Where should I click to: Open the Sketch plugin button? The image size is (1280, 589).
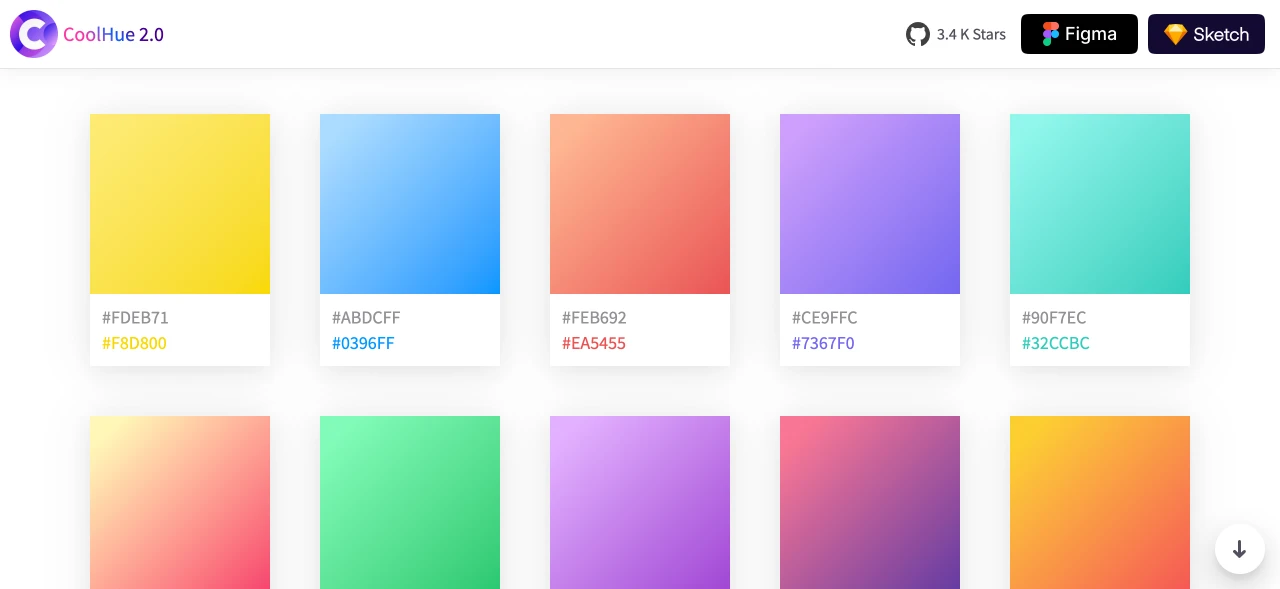[1206, 33]
